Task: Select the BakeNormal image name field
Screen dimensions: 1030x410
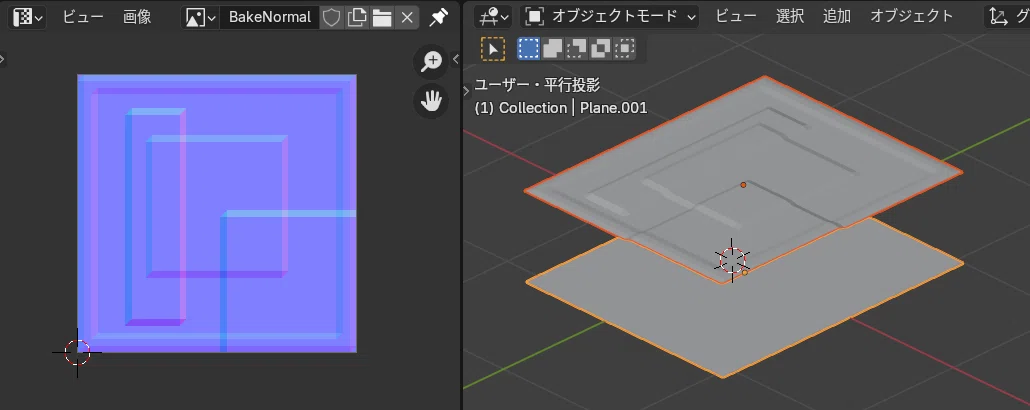Action: pos(269,17)
